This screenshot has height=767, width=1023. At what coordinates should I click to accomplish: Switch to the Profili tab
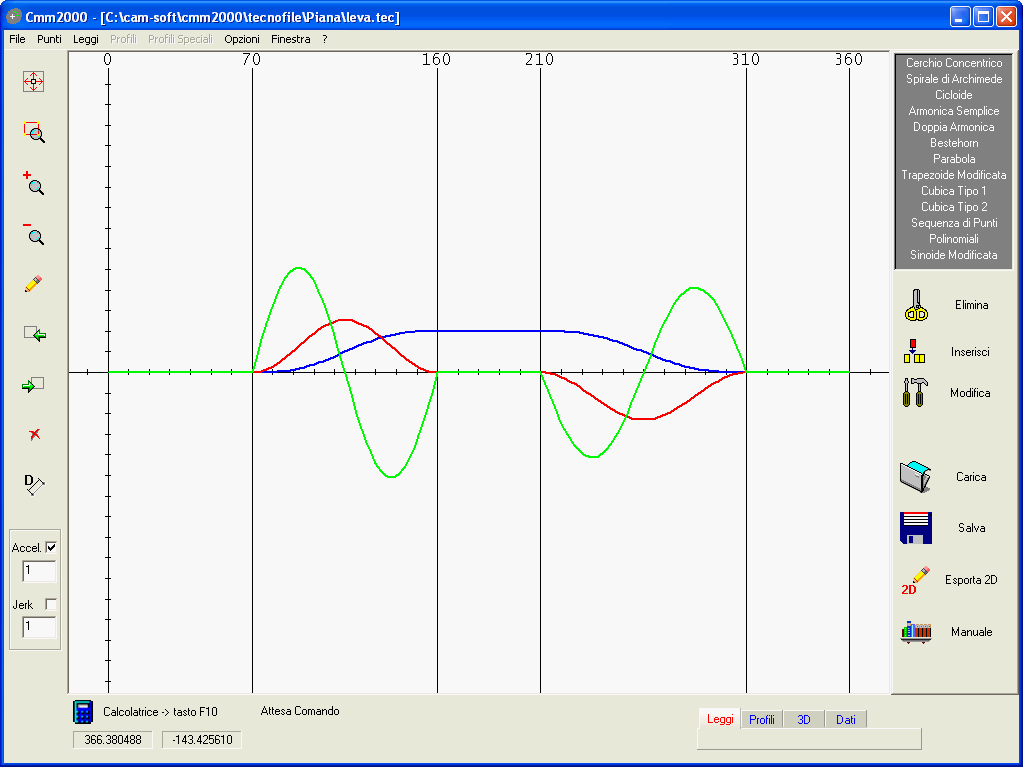click(762, 720)
